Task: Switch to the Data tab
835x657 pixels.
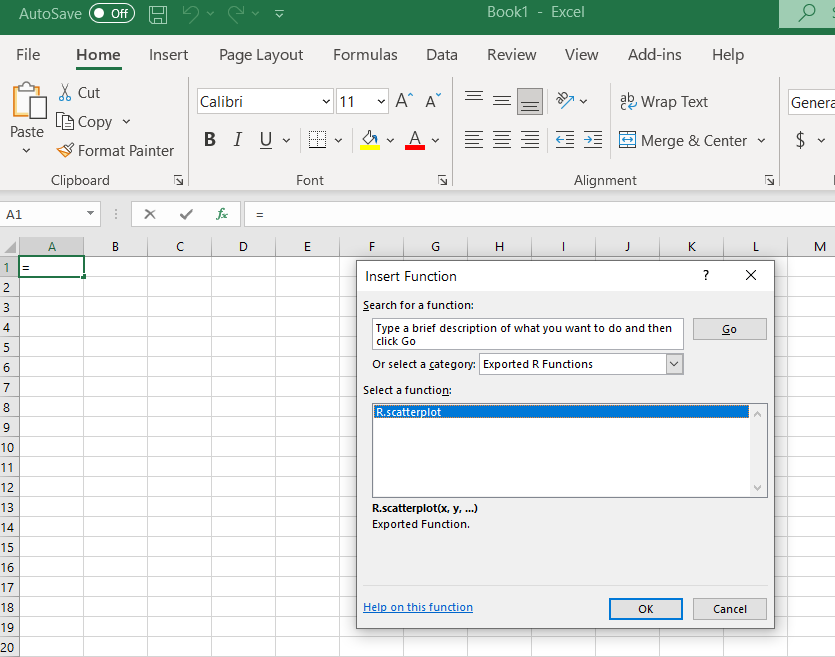Action: 442,55
